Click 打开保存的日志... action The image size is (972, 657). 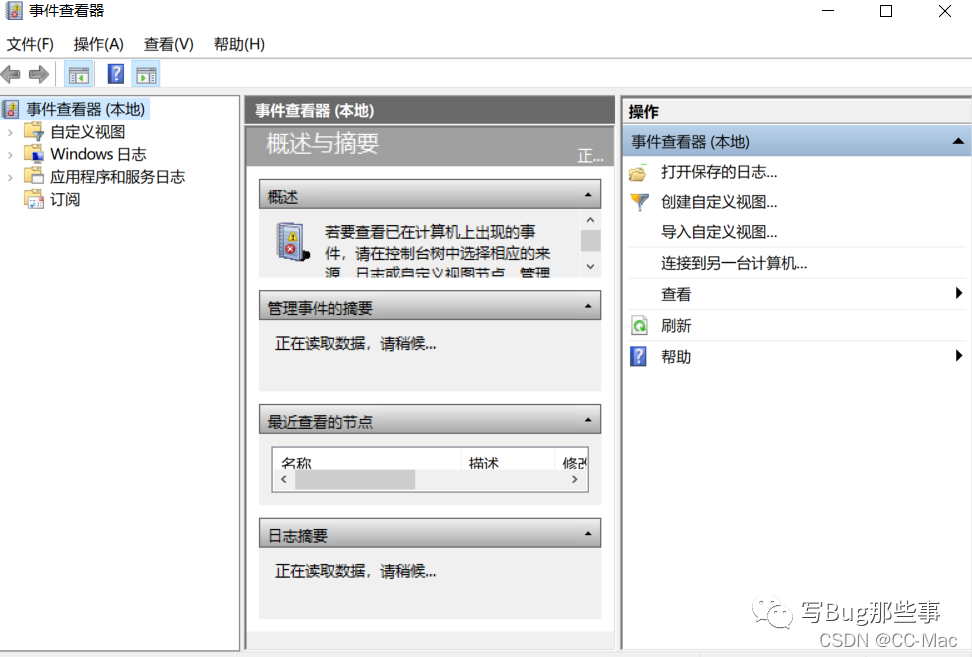point(718,172)
